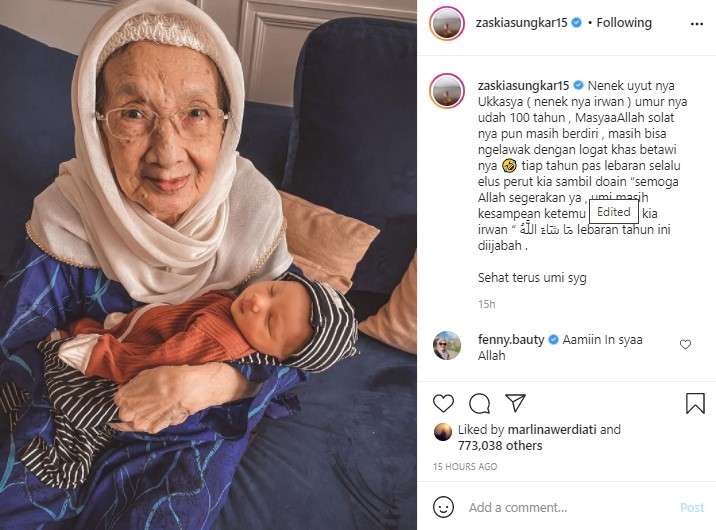716x530 pixels.
Task: Open the zaskiasungkar15 header profile picture
Action: pos(447,23)
